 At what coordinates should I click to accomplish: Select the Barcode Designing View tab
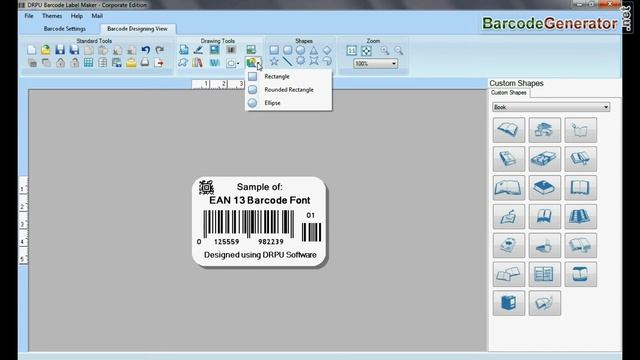137,29
